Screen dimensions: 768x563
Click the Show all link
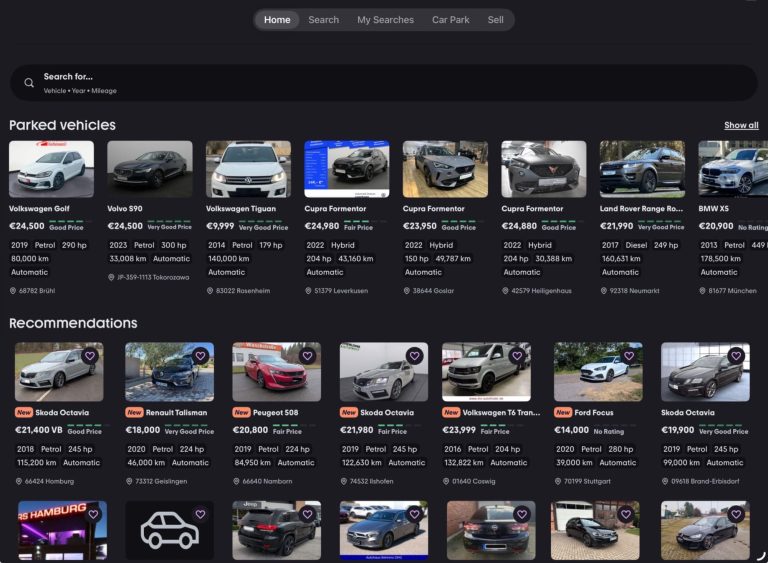coord(741,125)
